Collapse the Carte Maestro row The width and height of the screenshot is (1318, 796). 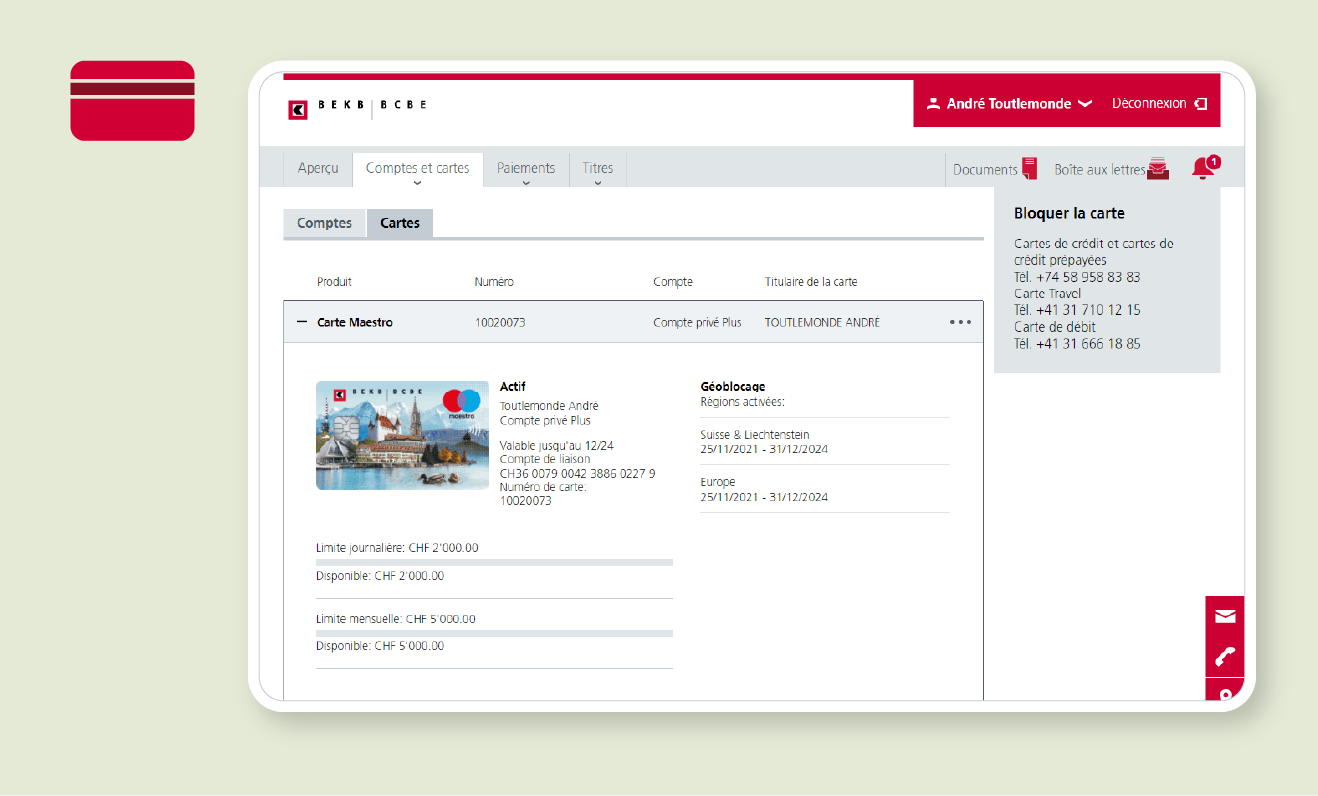coord(302,322)
